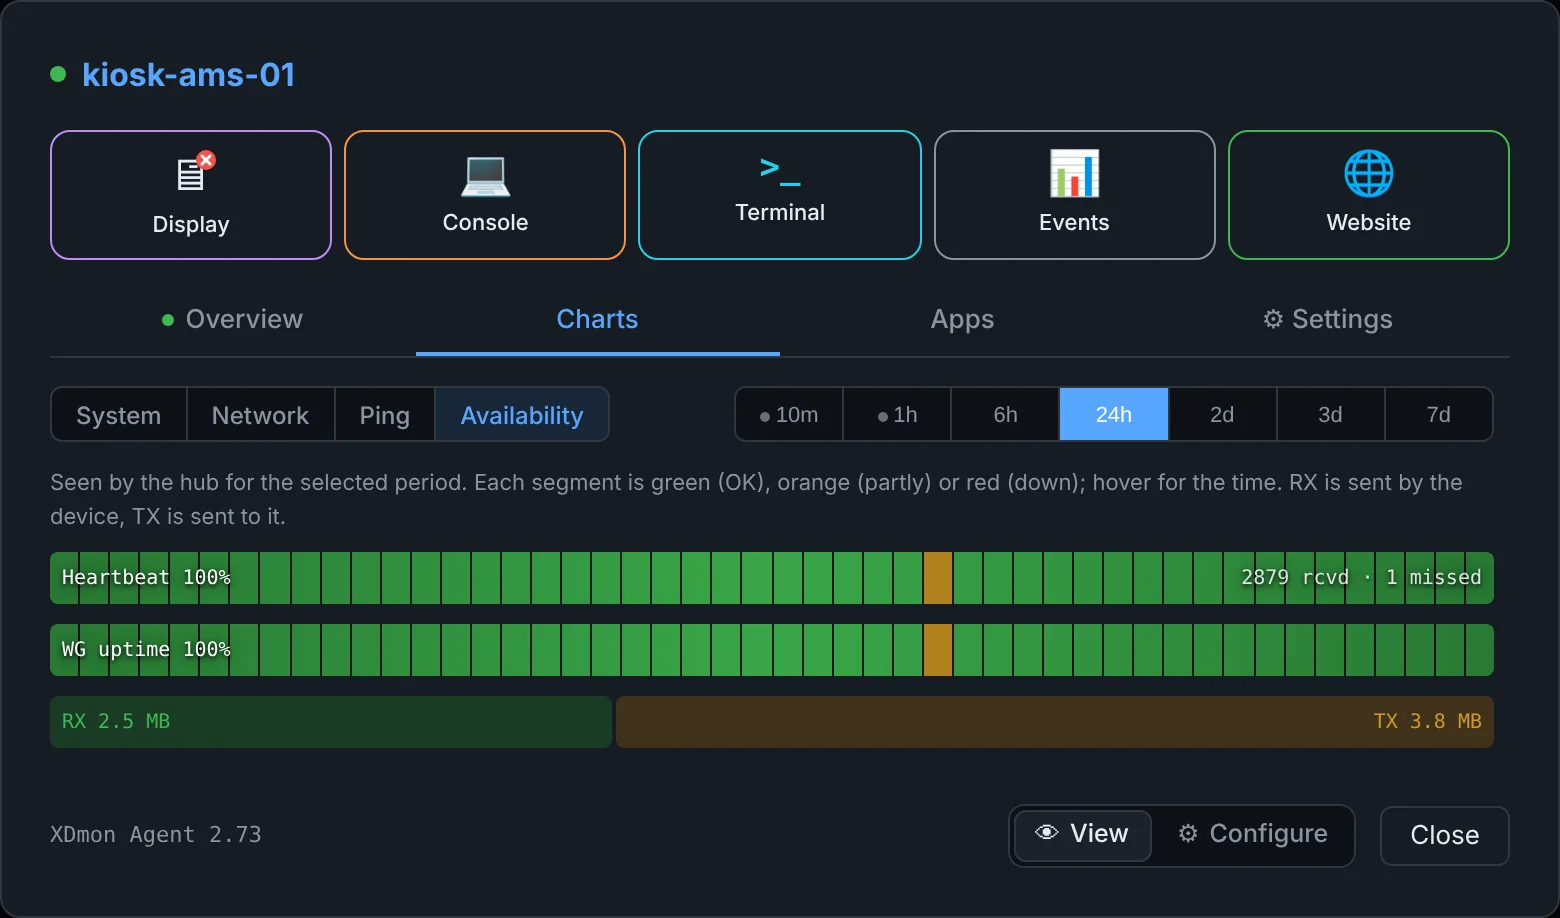
Task: Launch the Terminal prompt card
Action: tap(780, 195)
